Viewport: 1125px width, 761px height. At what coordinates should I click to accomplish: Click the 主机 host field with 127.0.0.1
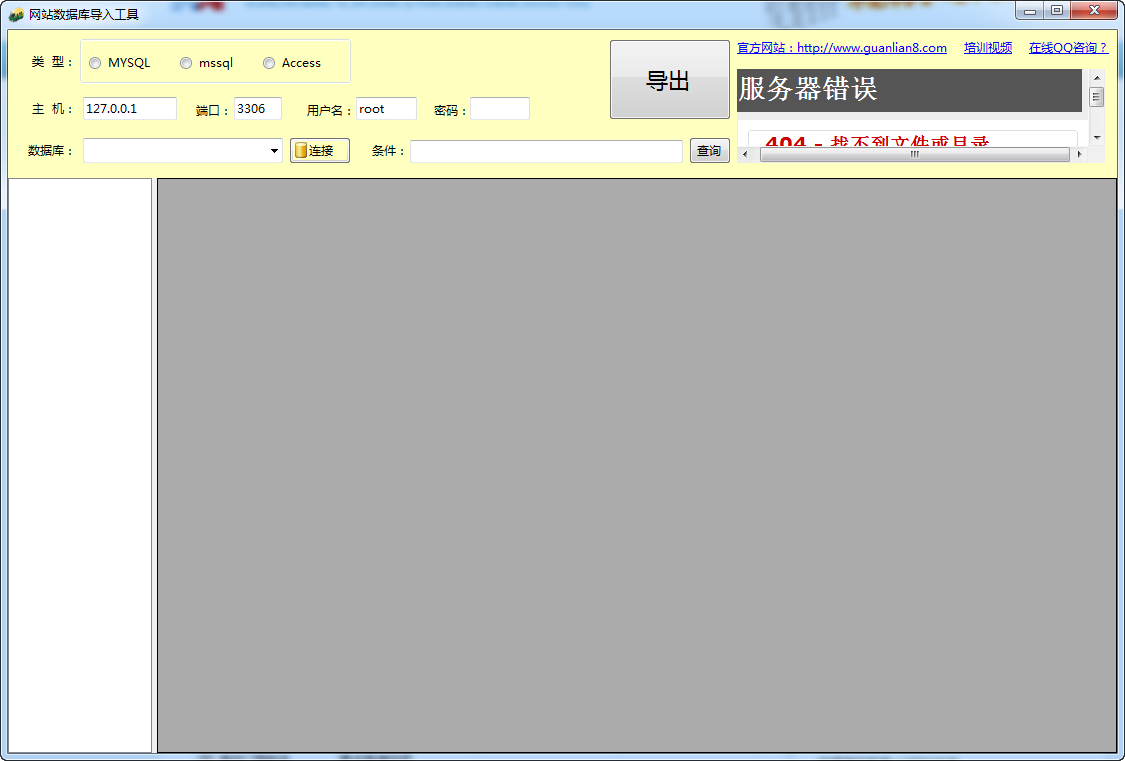pyautogui.click(x=130, y=109)
